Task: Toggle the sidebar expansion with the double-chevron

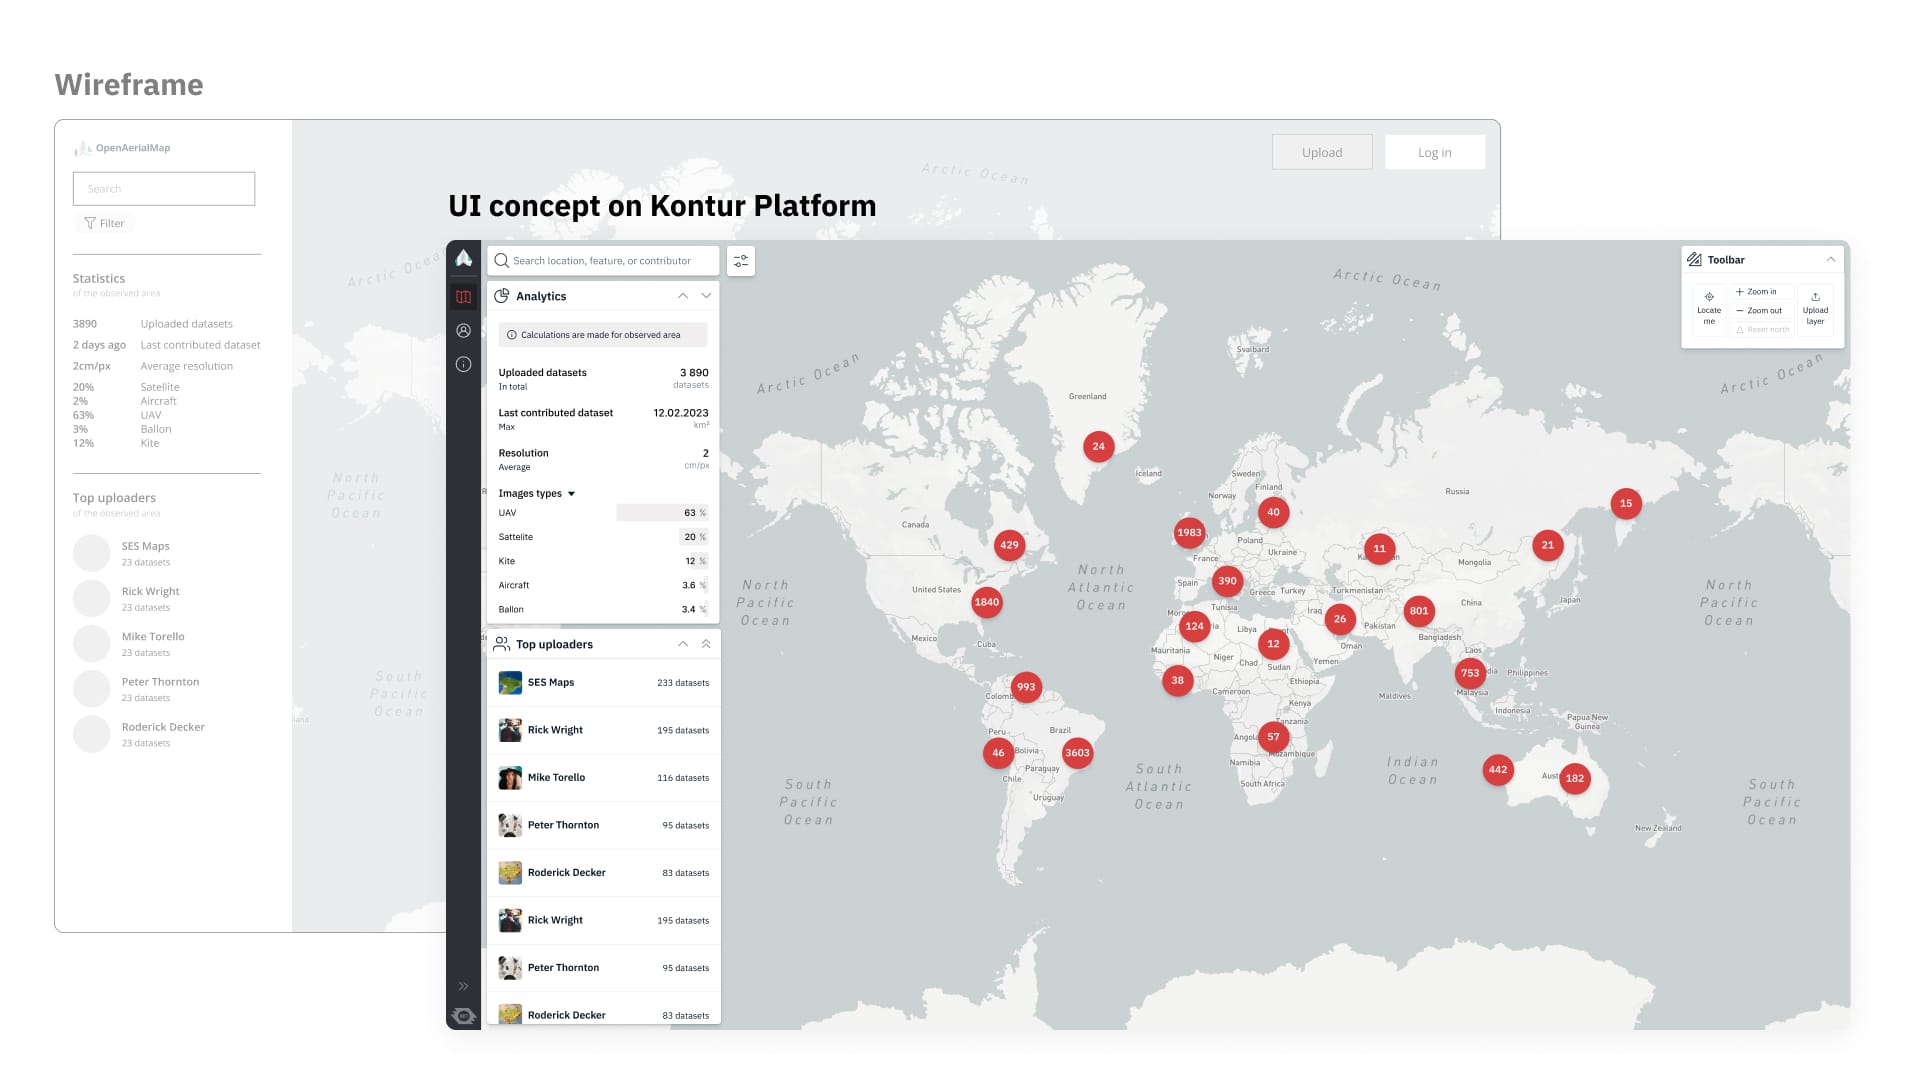Action: point(464,985)
